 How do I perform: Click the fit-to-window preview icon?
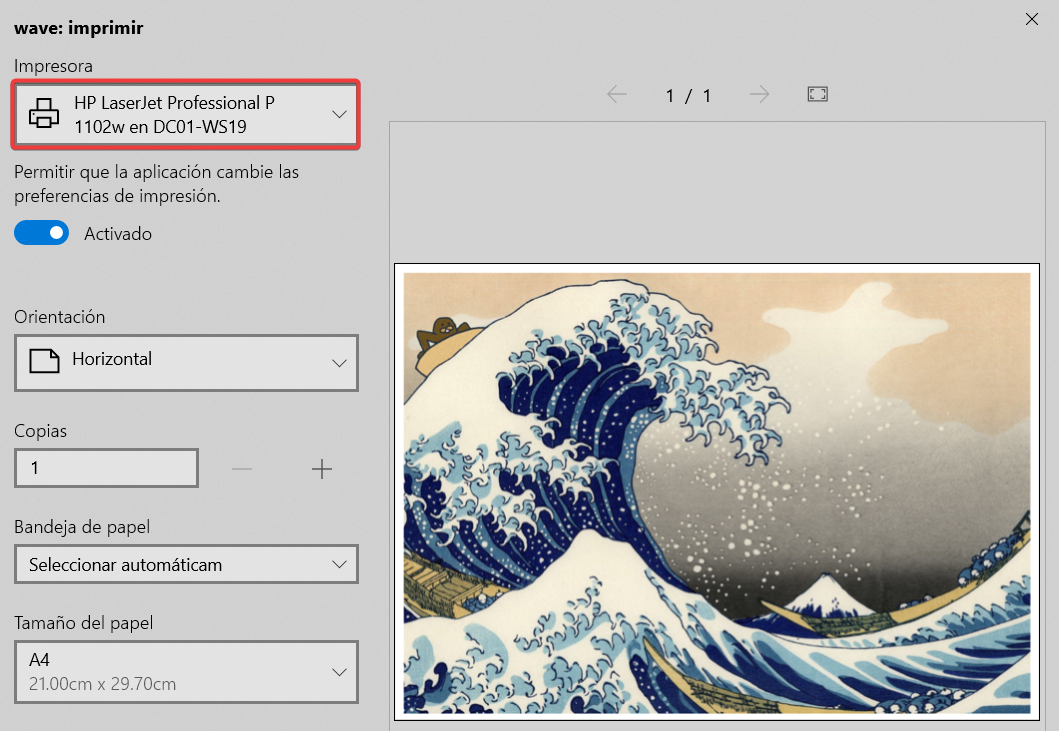(x=817, y=95)
